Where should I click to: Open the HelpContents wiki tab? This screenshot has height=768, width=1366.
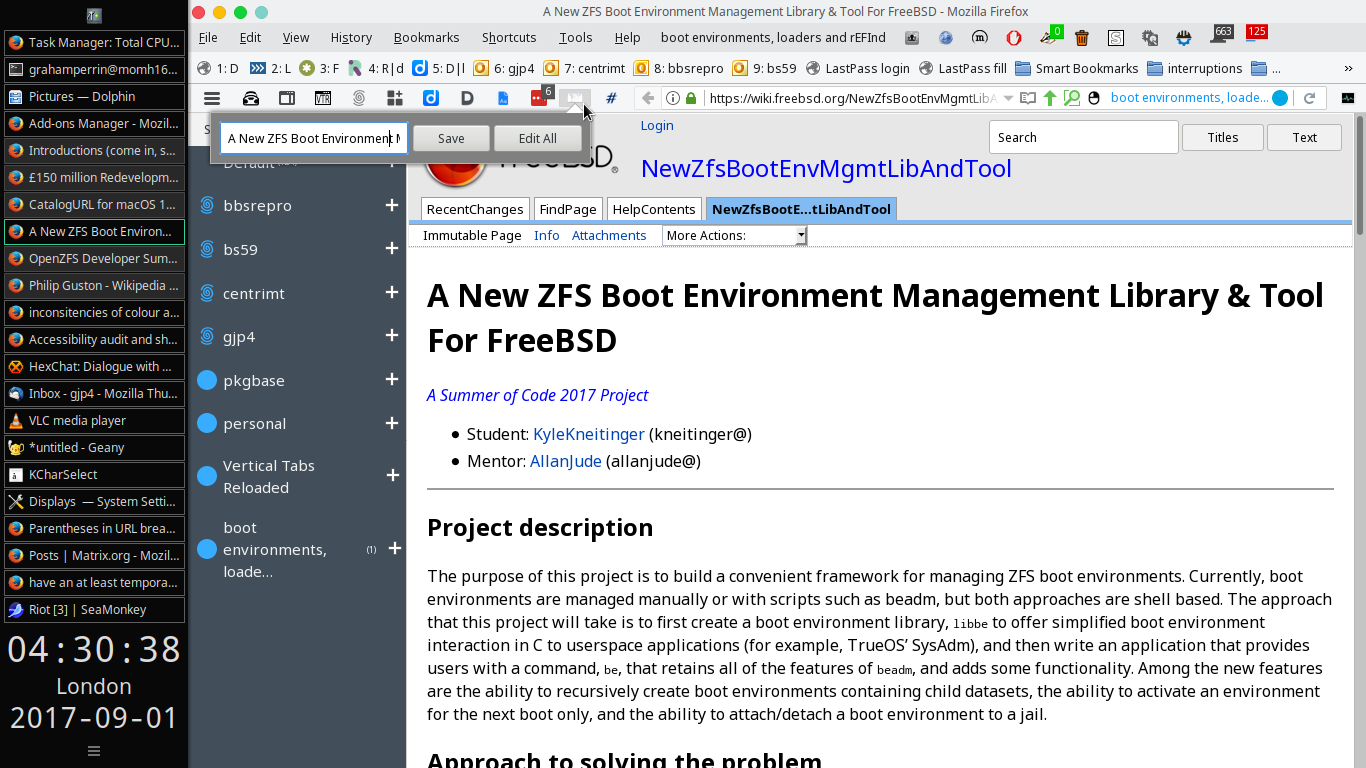tap(654, 209)
